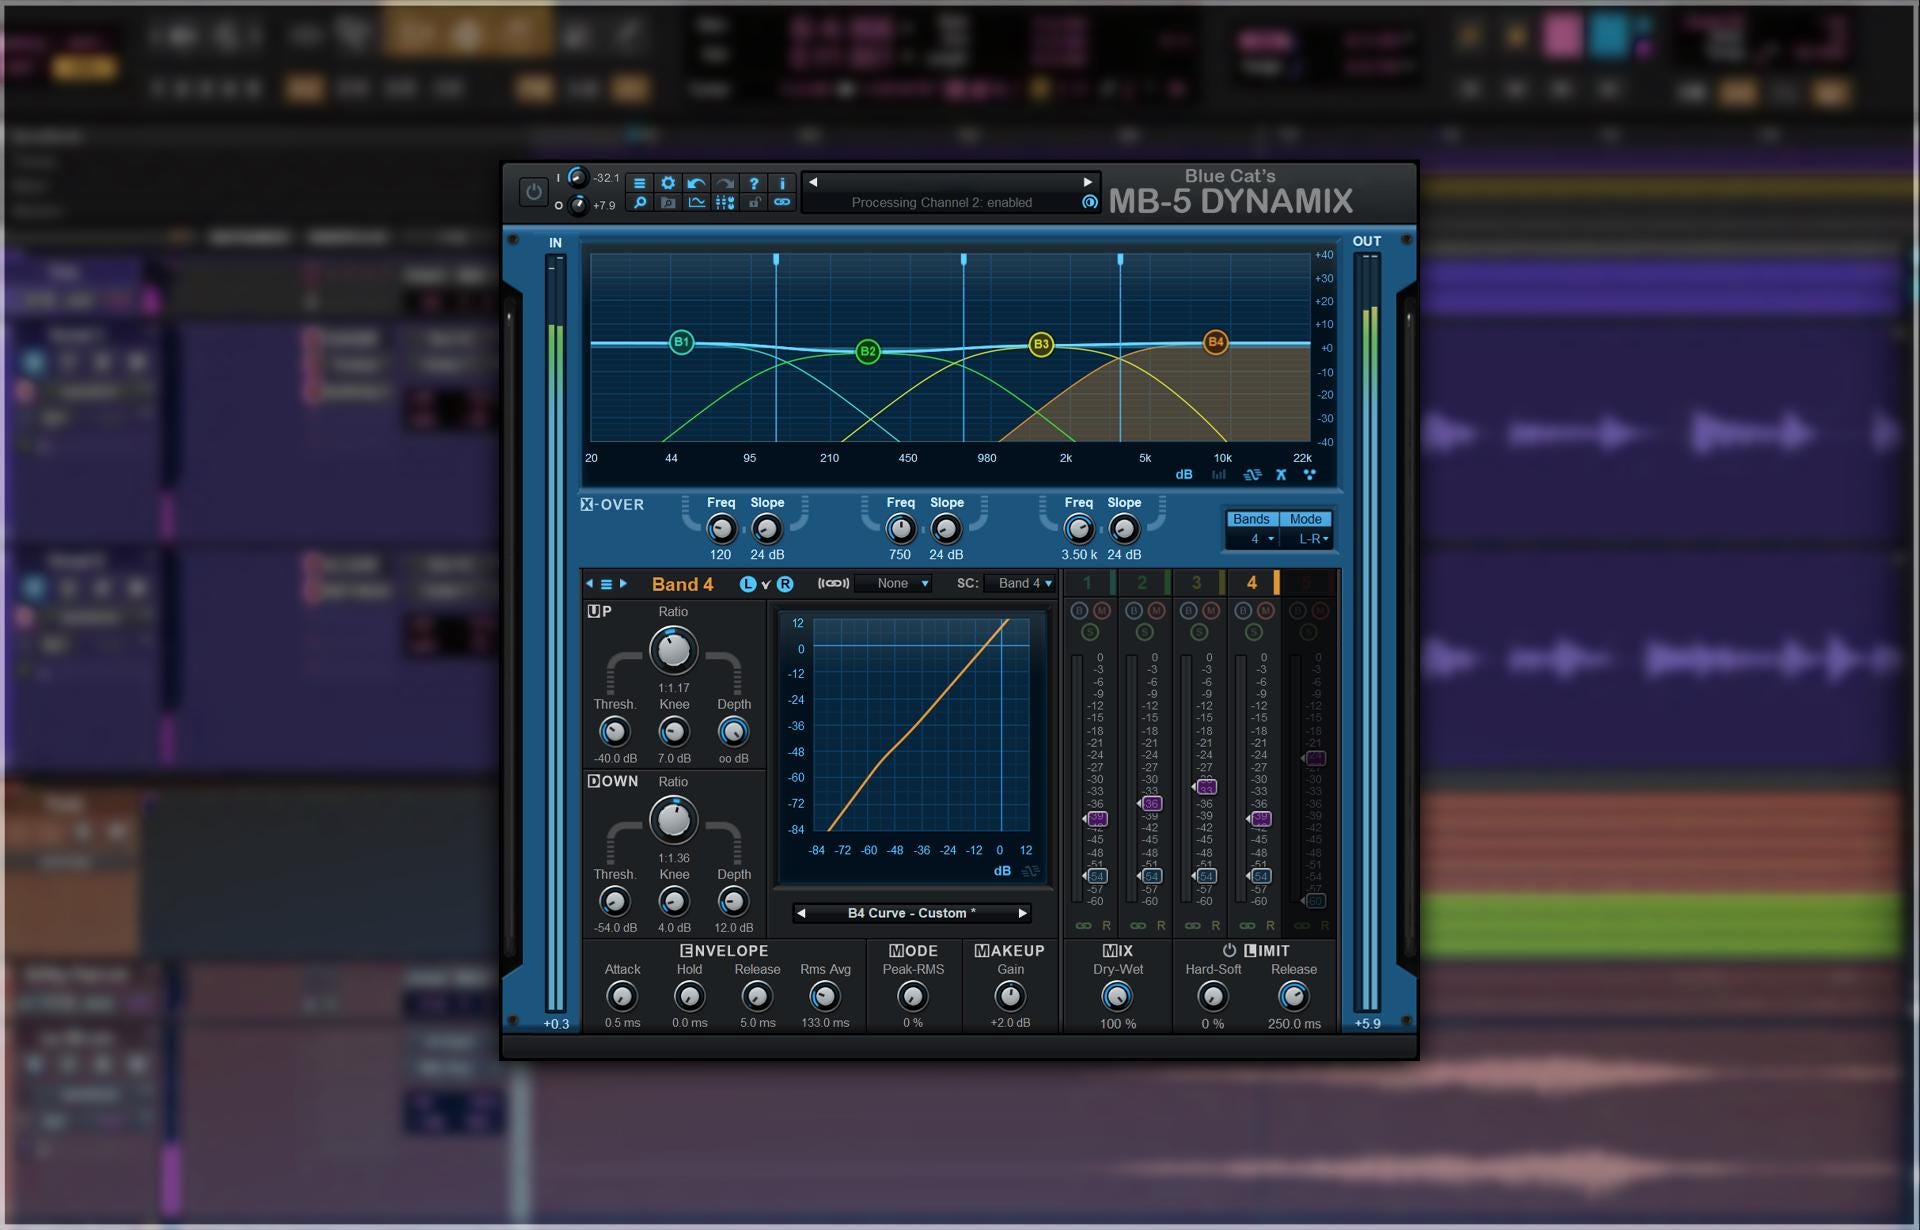Toggle the LIMIT power icon
The image size is (1920, 1230).
(1229, 950)
